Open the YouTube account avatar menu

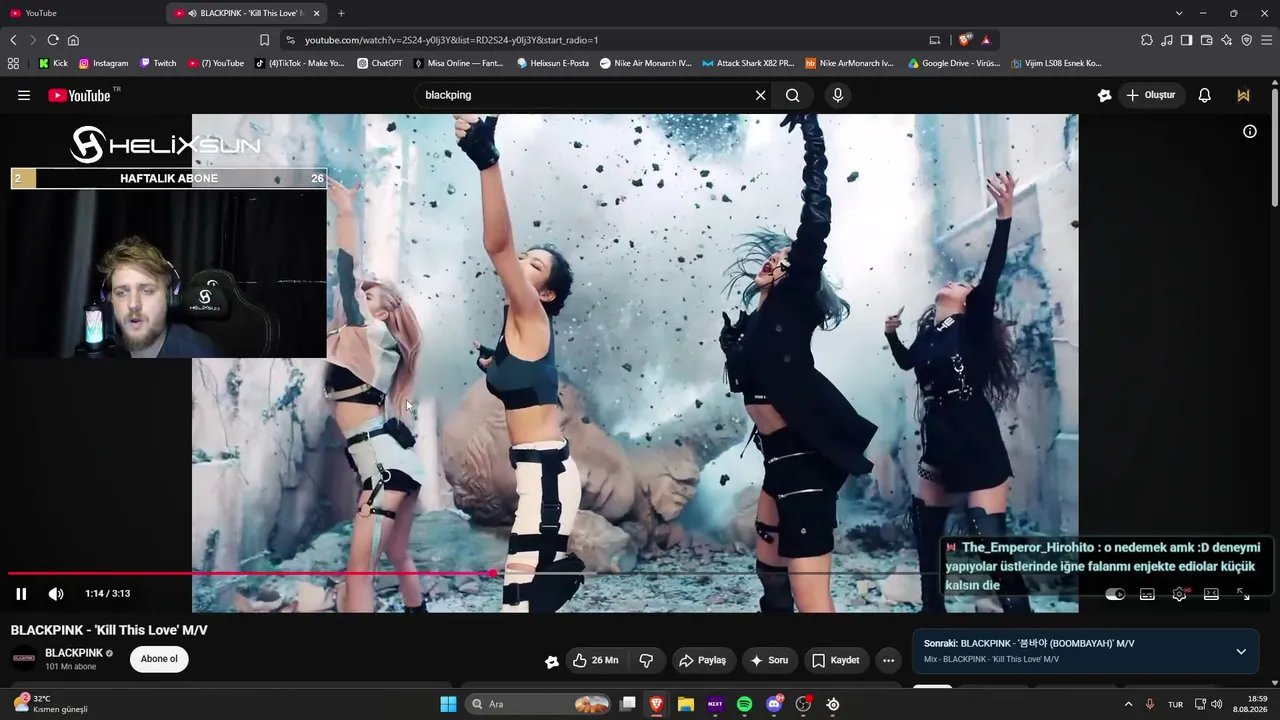1243,95
